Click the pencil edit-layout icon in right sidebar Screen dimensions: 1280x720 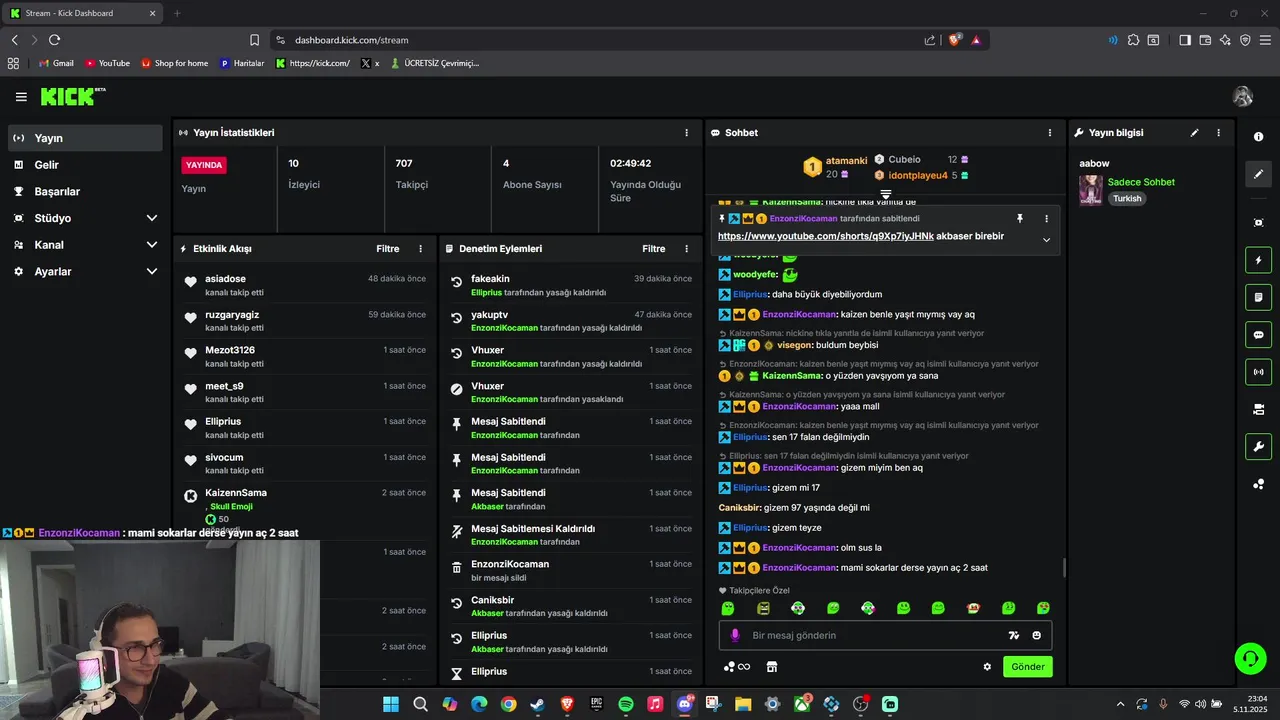(x=1258, y=174)
